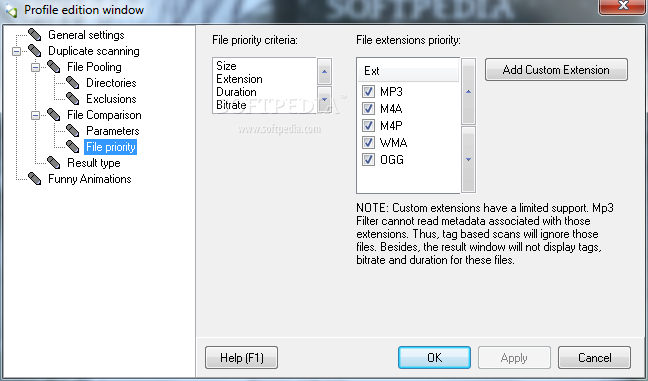
Task: Select Size in priority criteria list
Action: click(226, 66)
